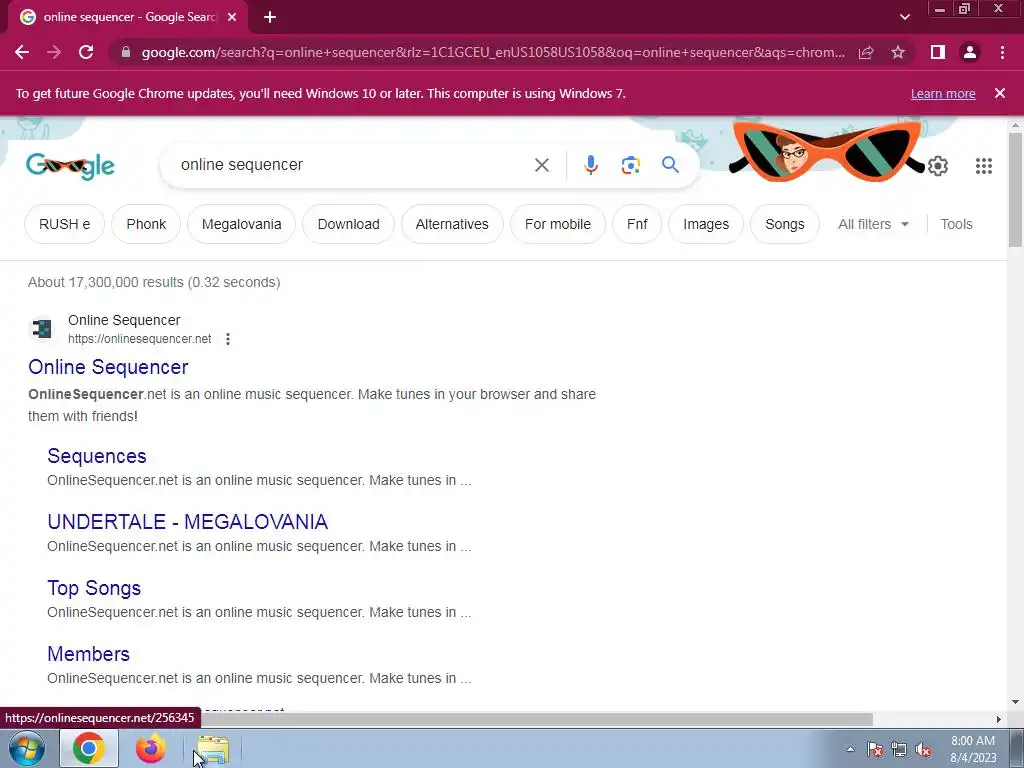Viewport: 1024px width, 768px height.
Task: Select the Phonk filter chip
Action: pyautogui.click(x=146, y=224)
